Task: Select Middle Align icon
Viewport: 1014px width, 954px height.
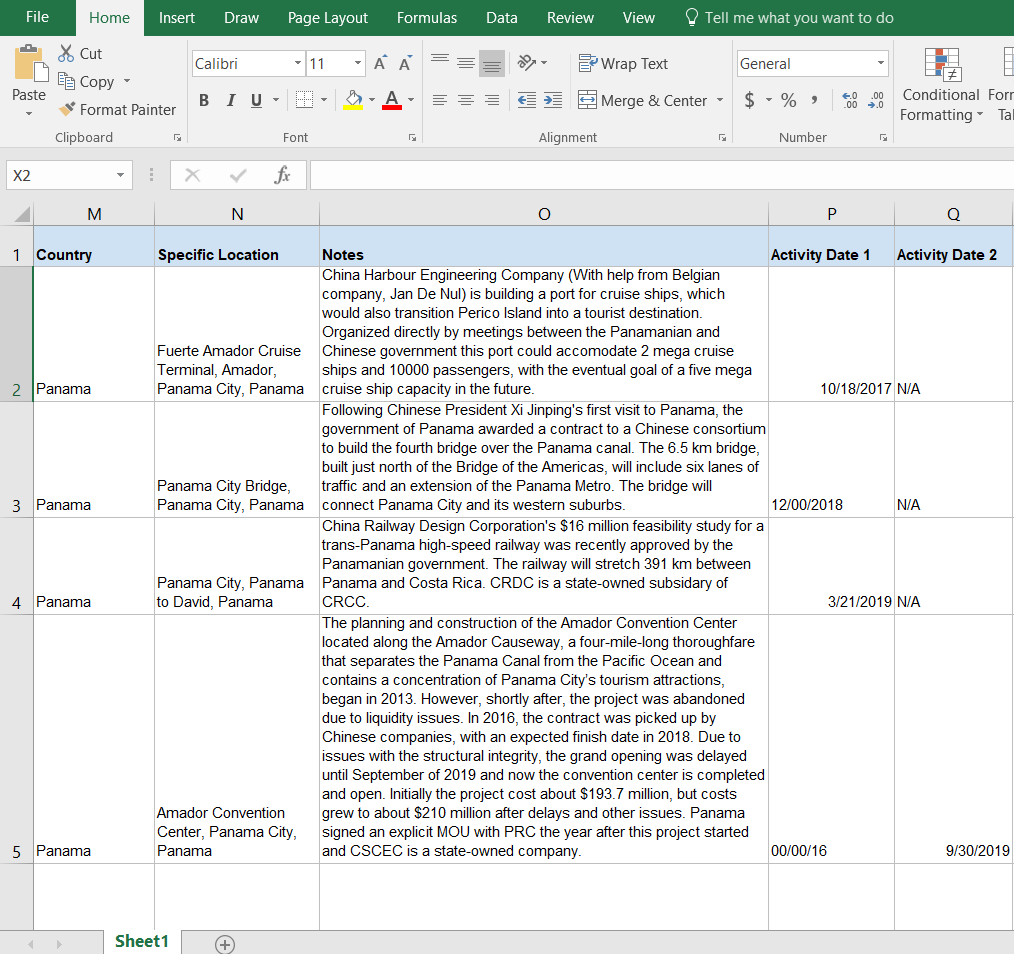Action: point(466,63)
